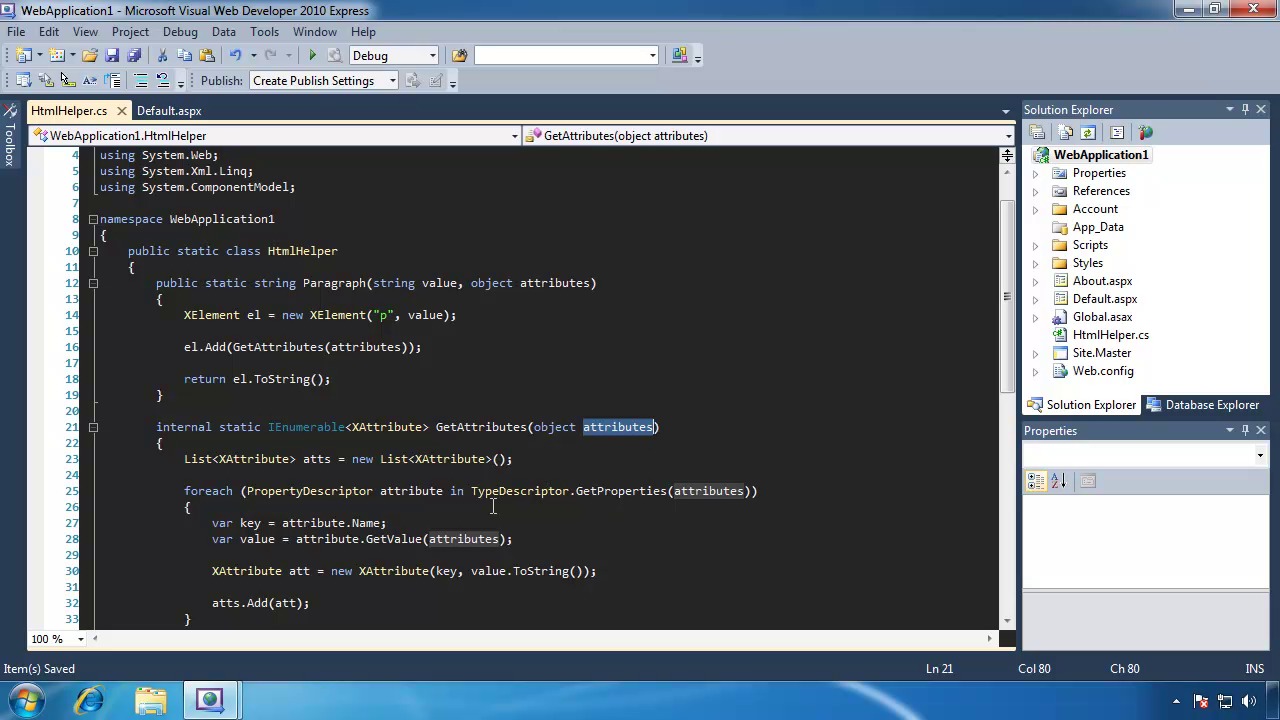Open the Create Publish Settings dropdown
Screen dimensions: 1280x720
click(x=392, y=81)
